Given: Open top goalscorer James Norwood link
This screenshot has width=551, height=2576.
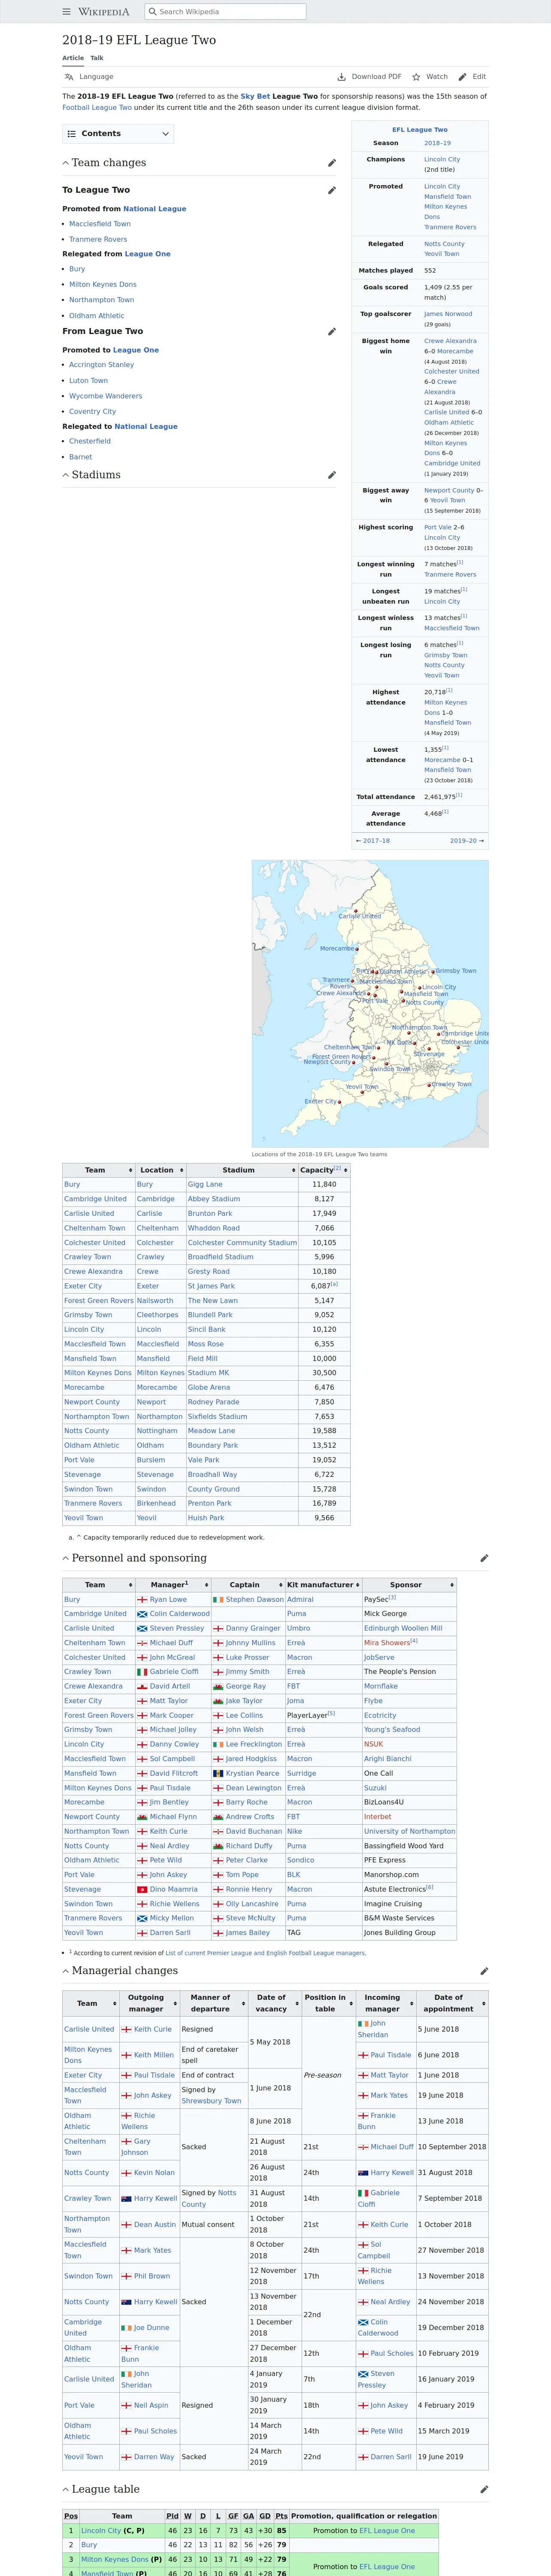Looking at the screenshot, I should [448, 314].
